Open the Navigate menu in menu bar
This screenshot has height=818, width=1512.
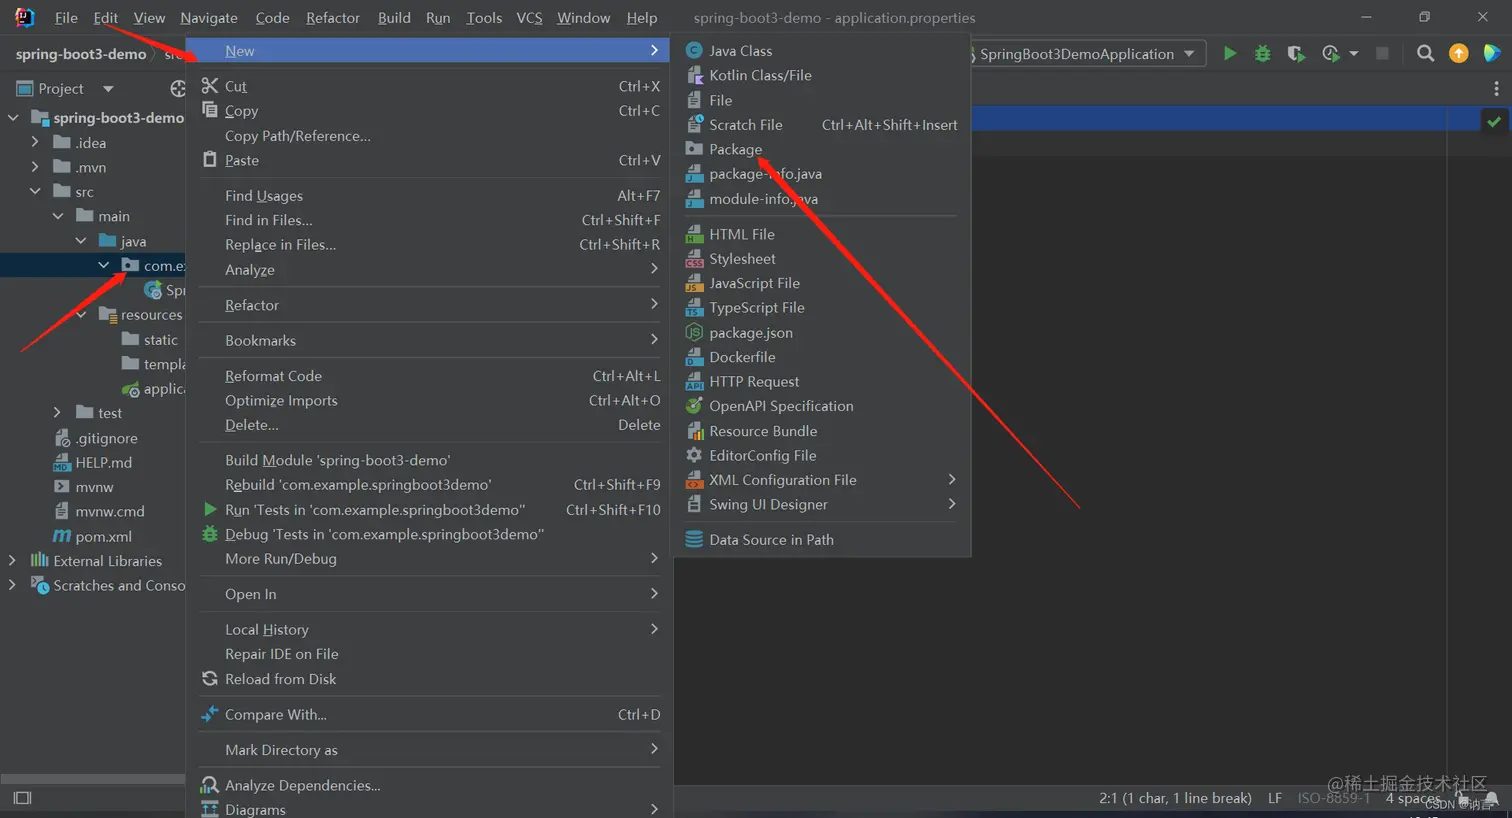point(208,18)
